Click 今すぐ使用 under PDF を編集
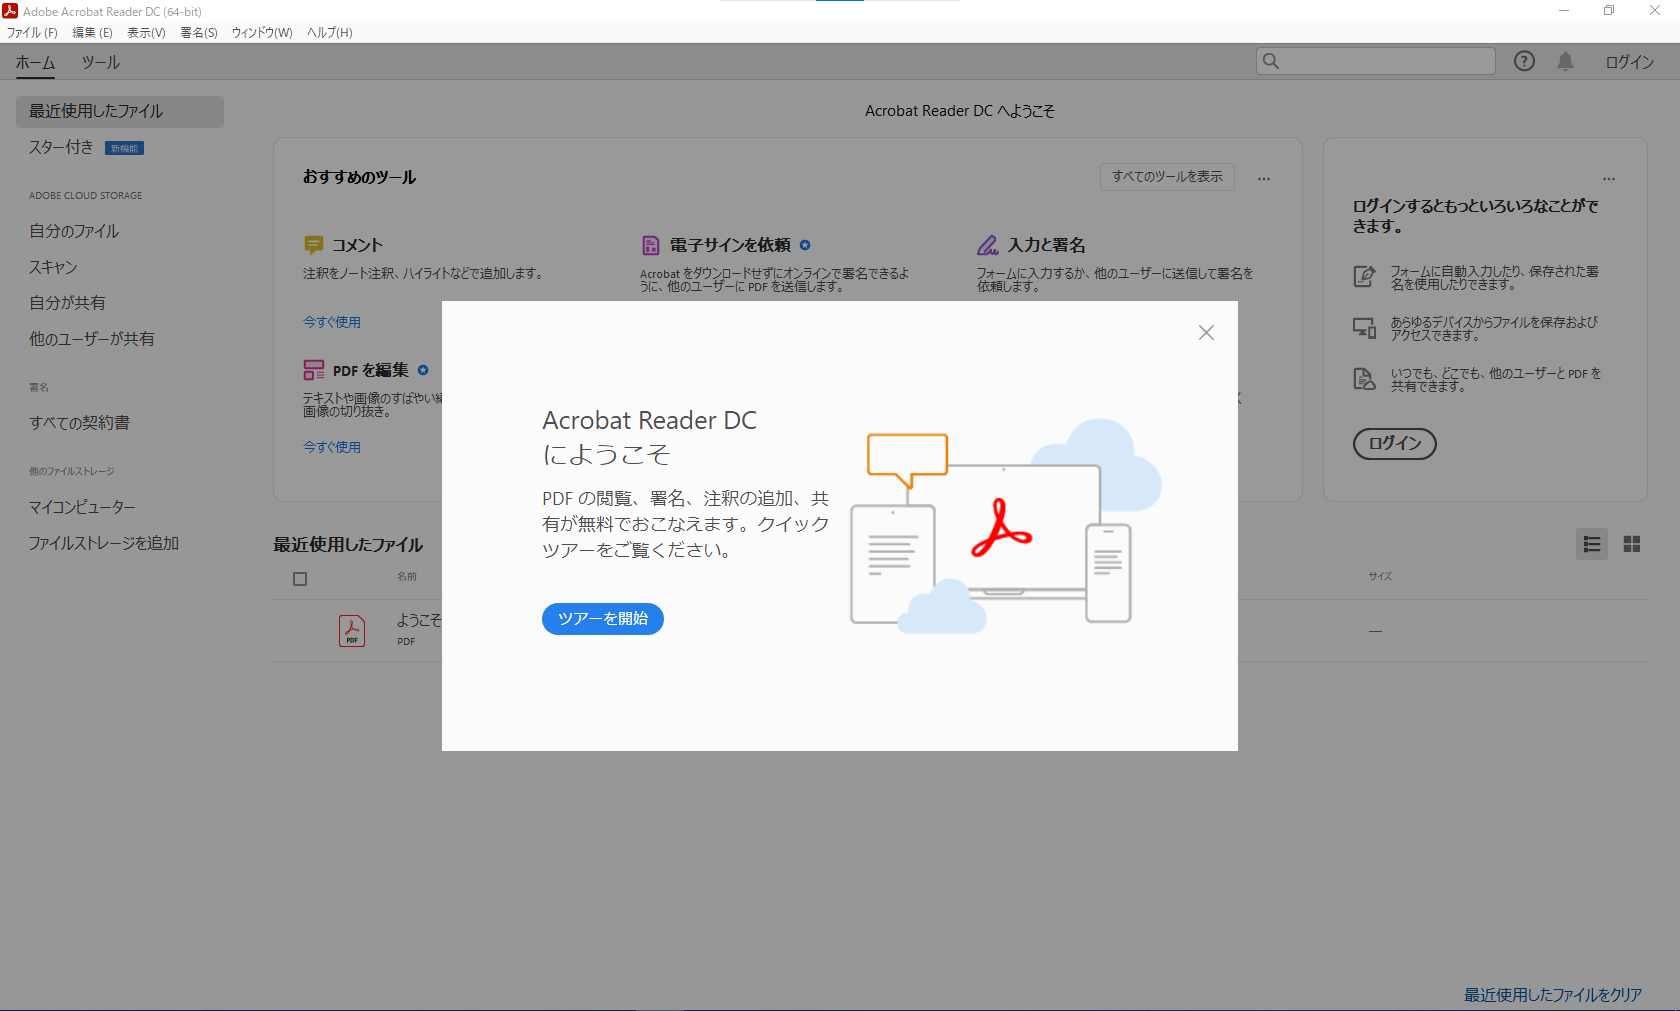The width and height of the screenshot is (1680, 1011). [x=332, y=447]
